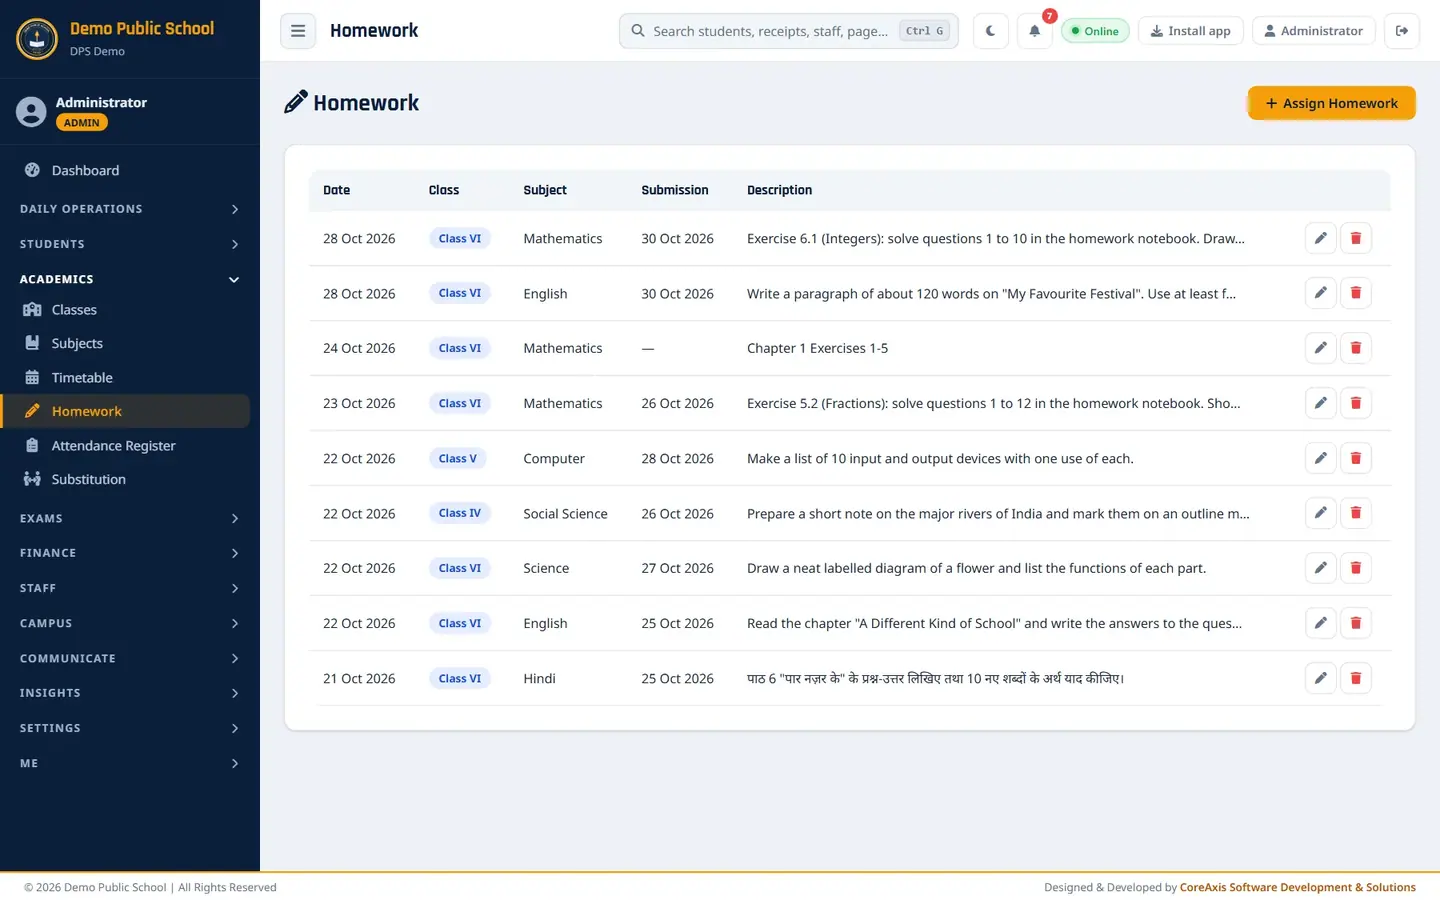Open the Substitution page
The image size is (1440, 900).
tap(126, 479)
